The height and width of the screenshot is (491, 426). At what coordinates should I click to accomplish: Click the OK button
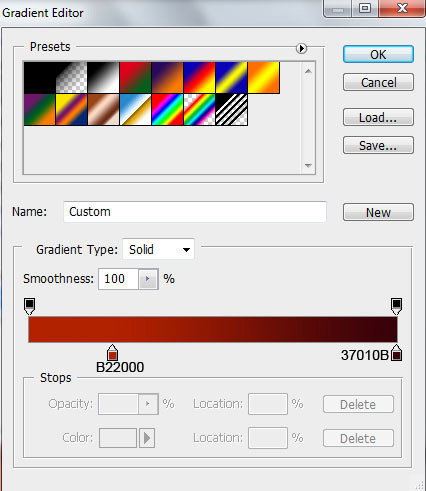tap(378, 54)
